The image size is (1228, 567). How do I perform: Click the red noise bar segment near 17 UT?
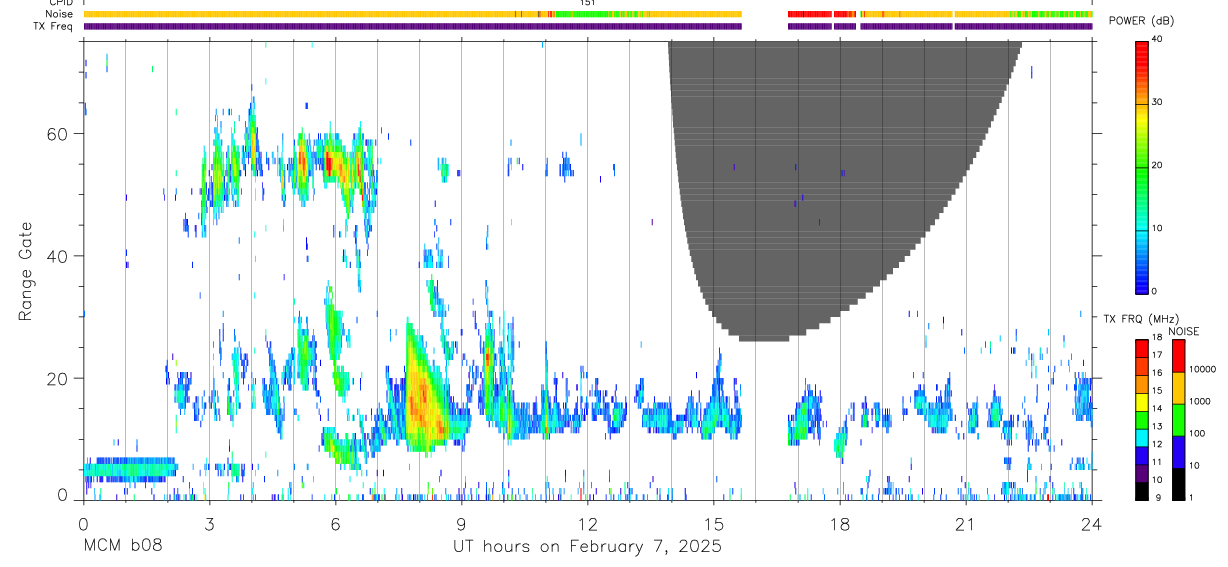[810, 14]
